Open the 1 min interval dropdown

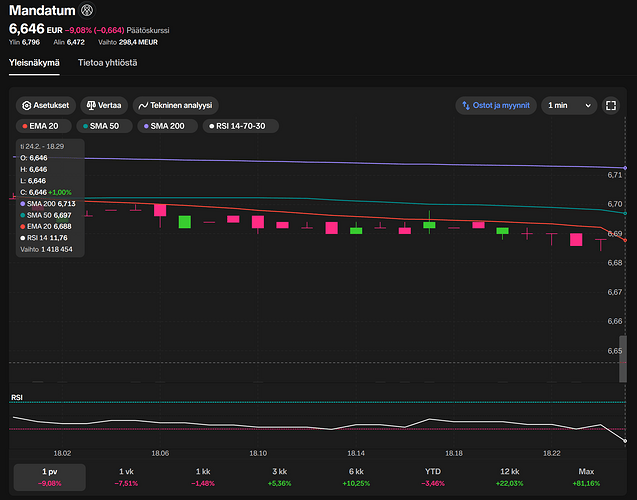point(569,105)
